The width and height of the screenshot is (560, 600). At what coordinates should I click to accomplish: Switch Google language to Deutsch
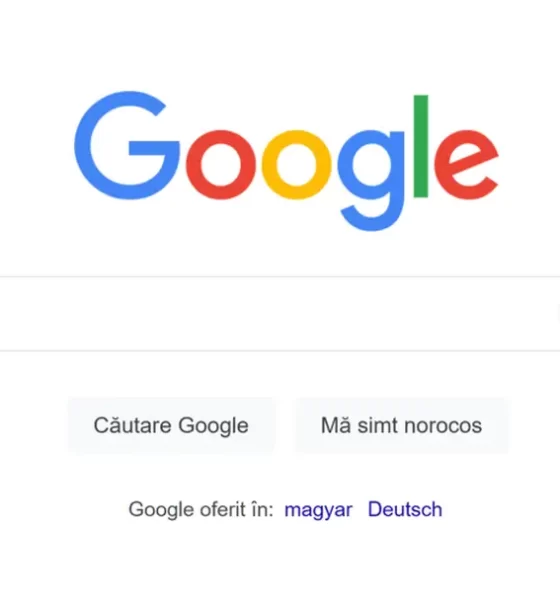pos(405,509)
